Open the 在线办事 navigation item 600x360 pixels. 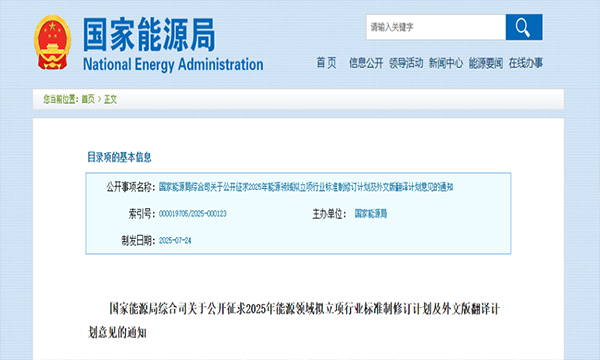526,63
